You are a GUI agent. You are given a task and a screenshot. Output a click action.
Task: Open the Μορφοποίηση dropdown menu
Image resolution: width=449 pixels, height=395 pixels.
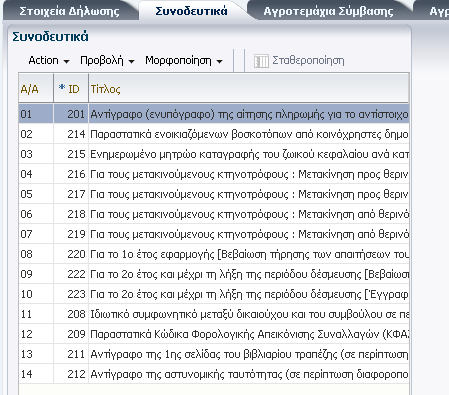[x=184, y=61]
